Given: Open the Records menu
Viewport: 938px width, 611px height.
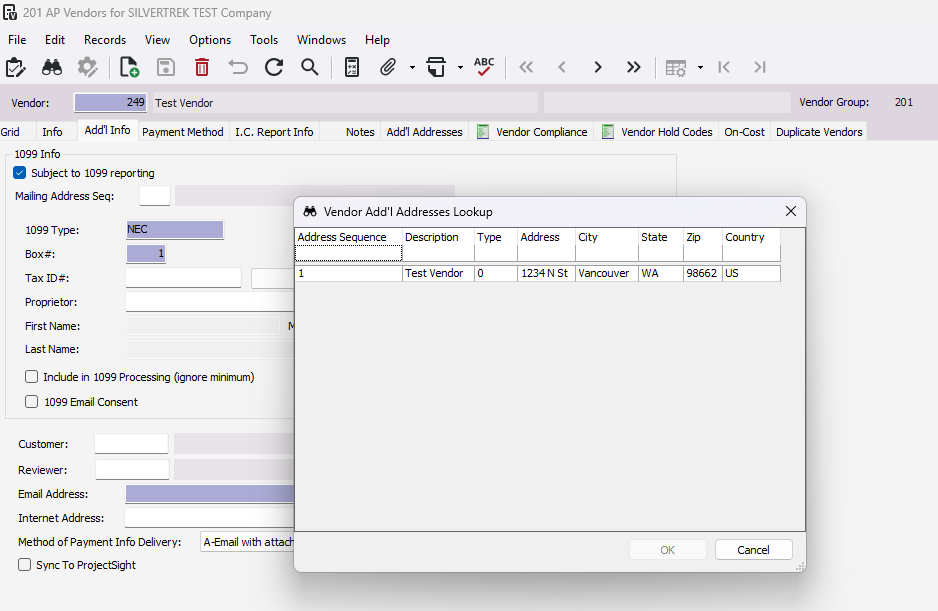Looking at the screenshot, I should pyautogui.click(x=105, y=39).
